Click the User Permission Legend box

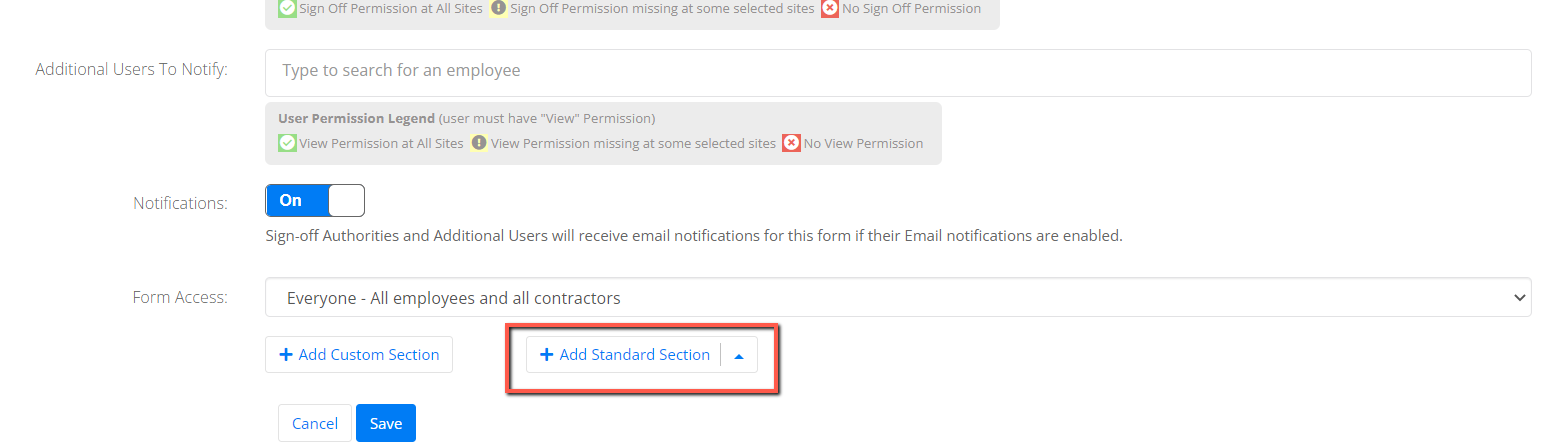603,133
